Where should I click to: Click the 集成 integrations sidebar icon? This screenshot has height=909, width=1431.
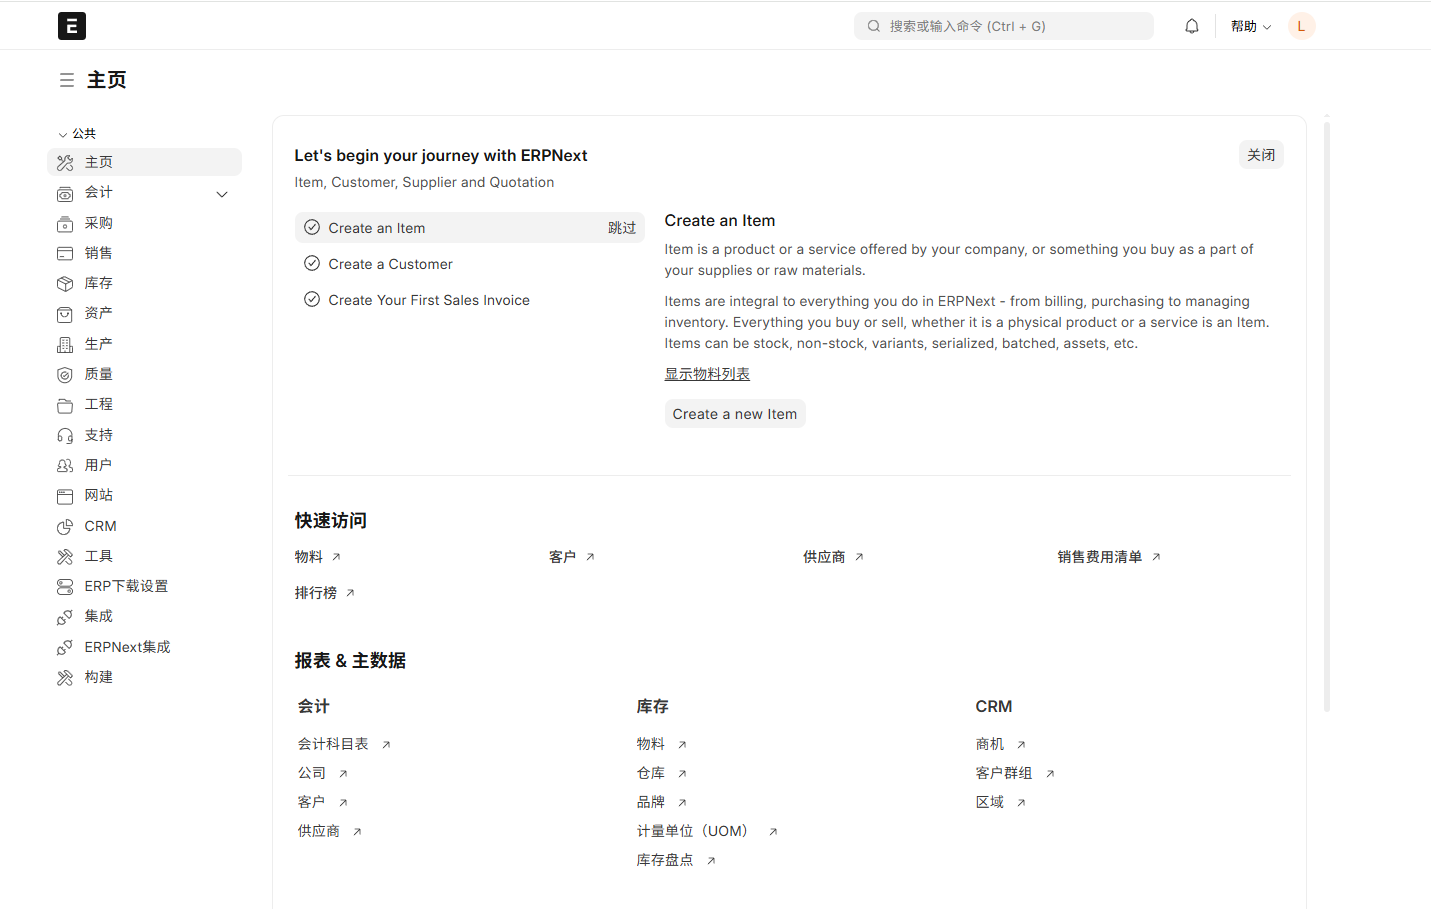coord(65,617)
